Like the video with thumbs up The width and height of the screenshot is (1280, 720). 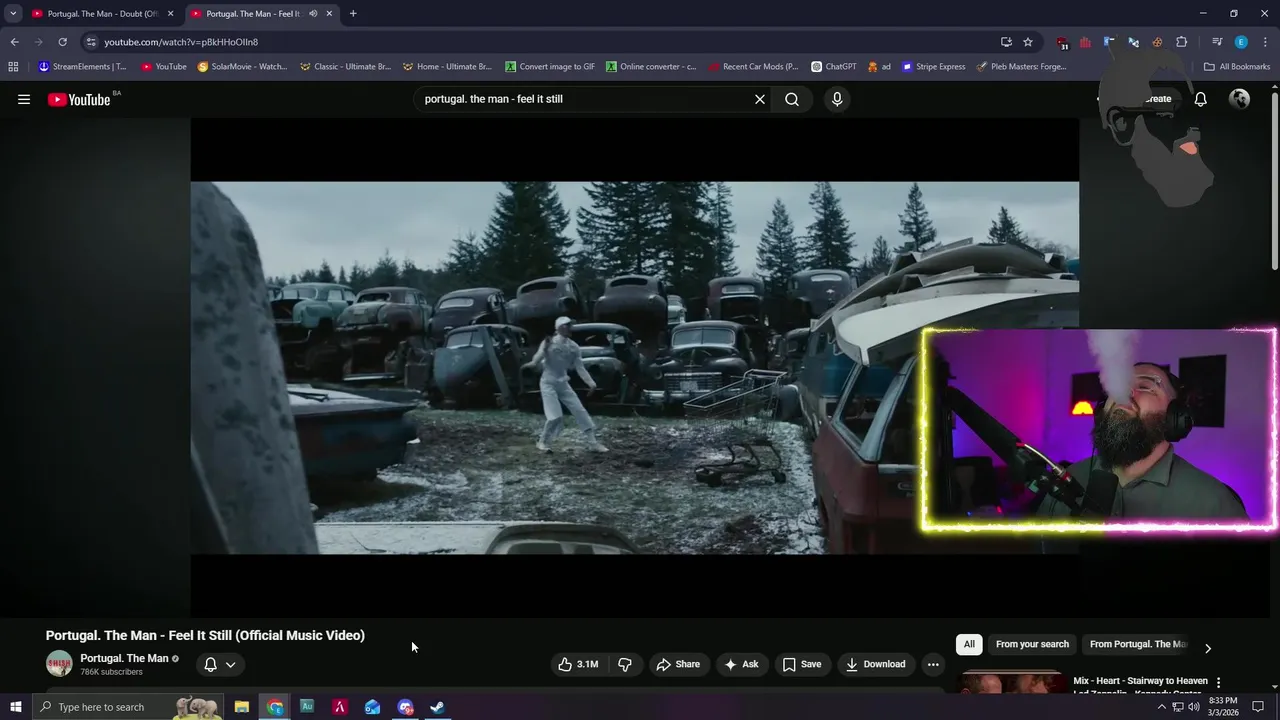[x=578, y=664]
